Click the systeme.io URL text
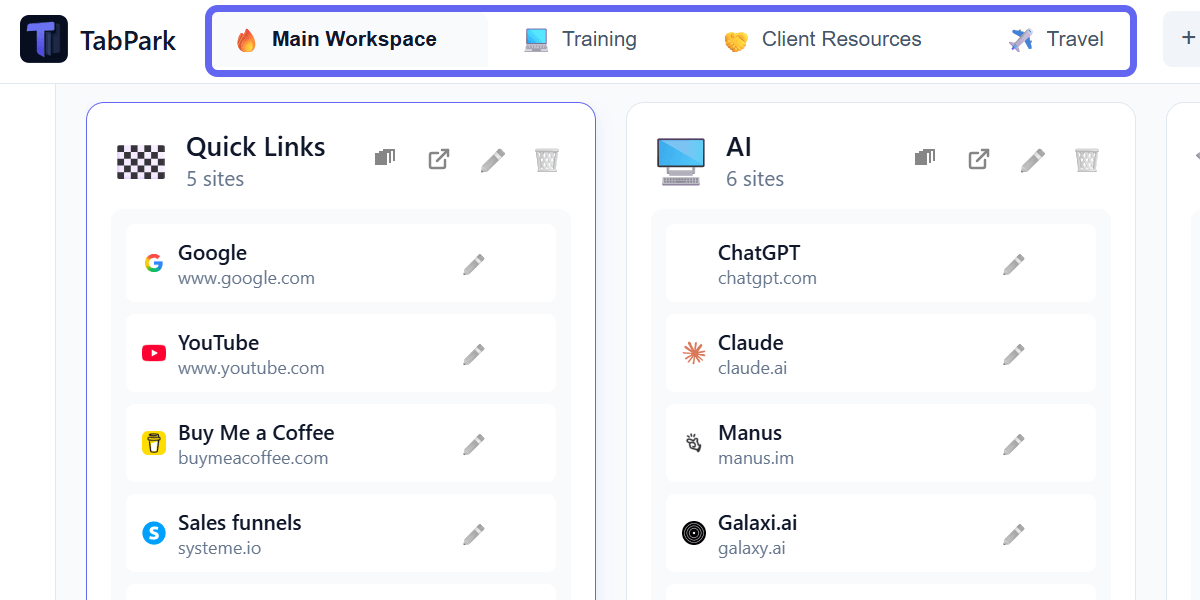The width and height of the screenshot is (1200, 600). click(220, 548)
